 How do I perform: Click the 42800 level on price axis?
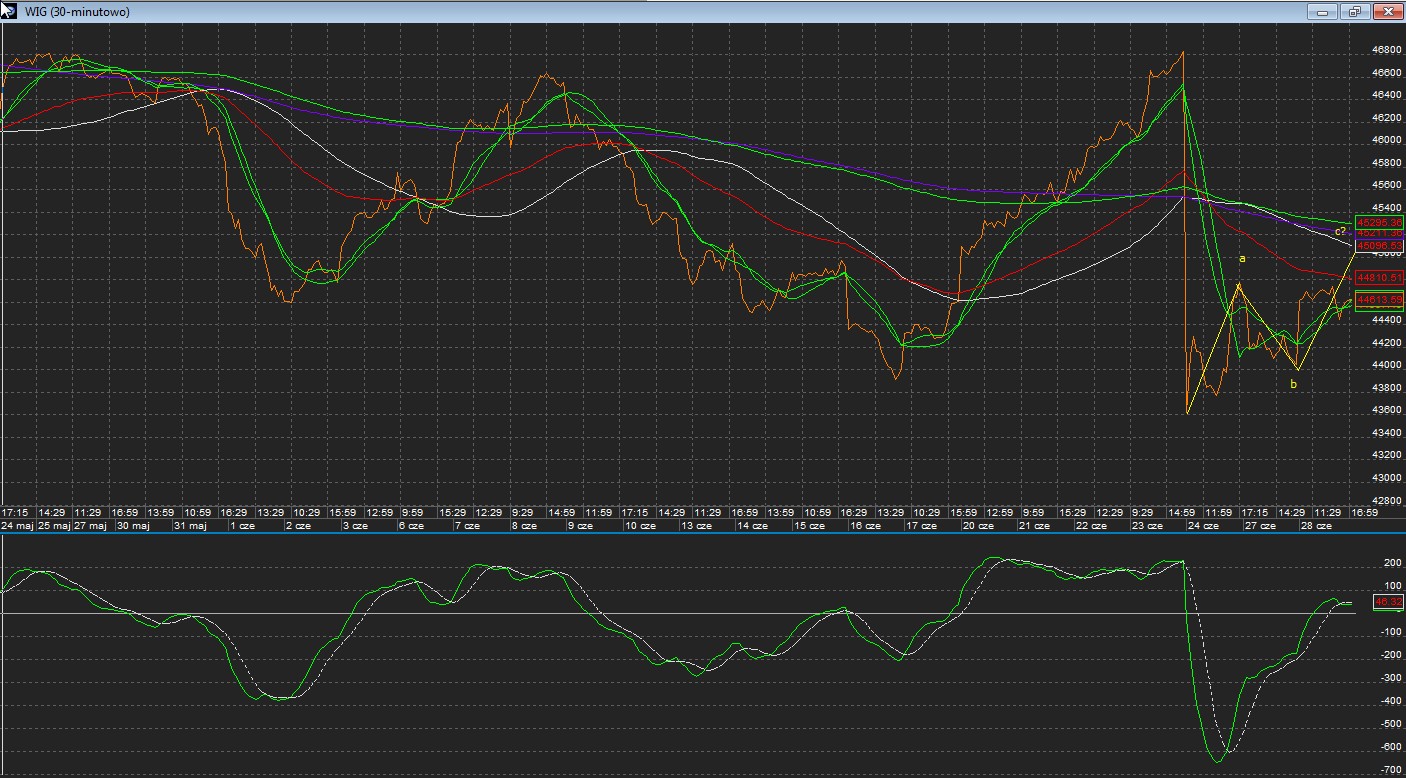[x=1386, y=500]
